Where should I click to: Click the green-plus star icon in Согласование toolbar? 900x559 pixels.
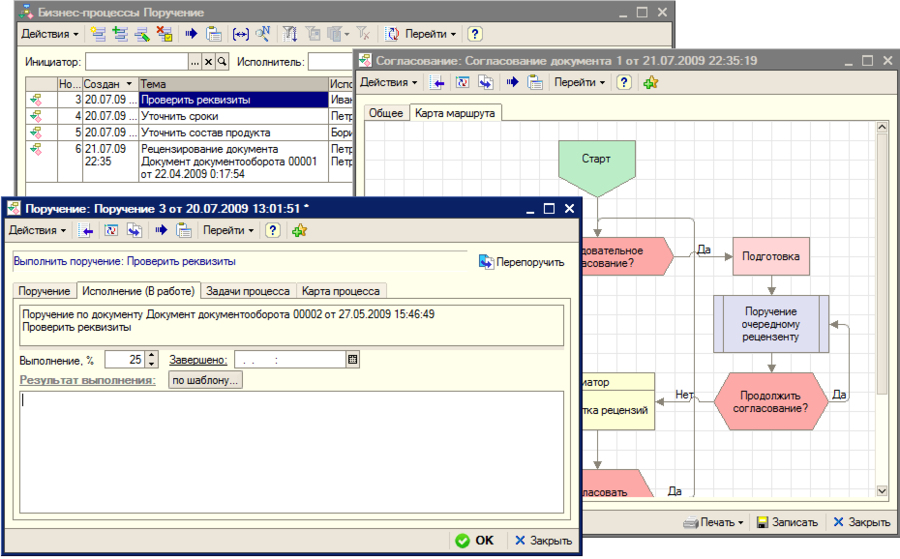coord(650,83)
